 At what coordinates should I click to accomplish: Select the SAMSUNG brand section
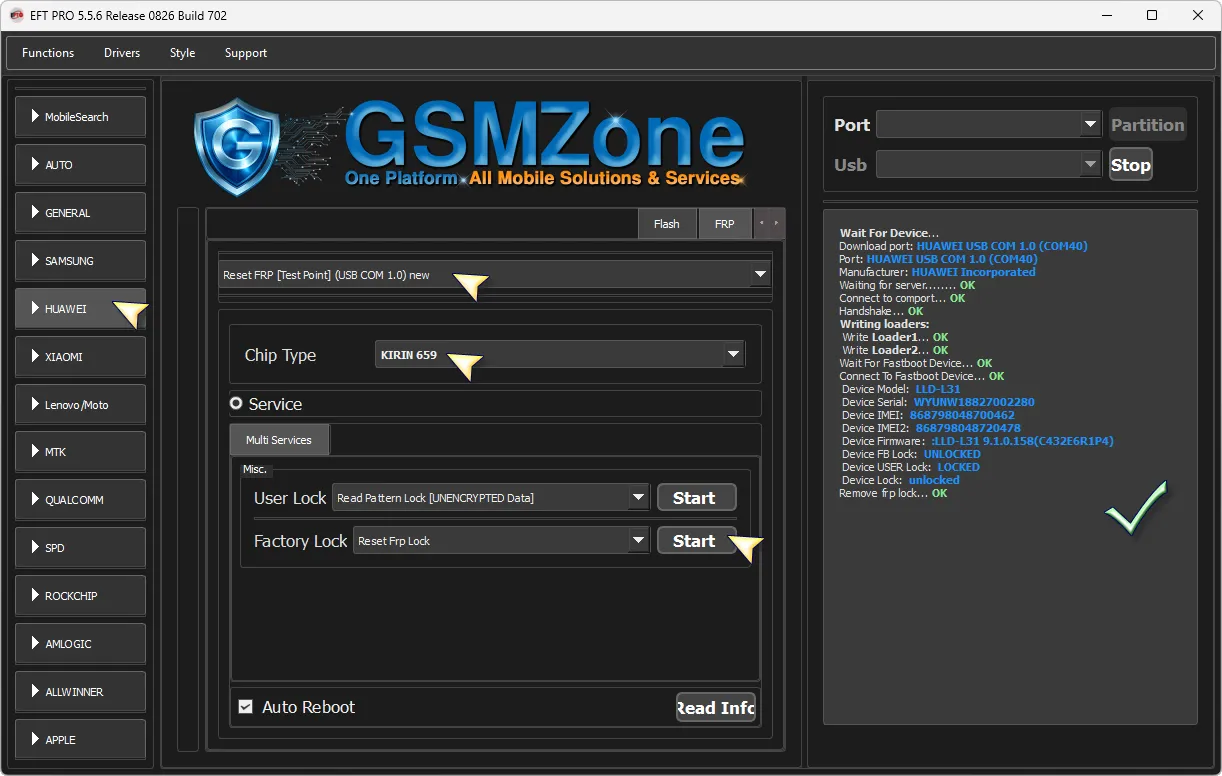point(80,261)
